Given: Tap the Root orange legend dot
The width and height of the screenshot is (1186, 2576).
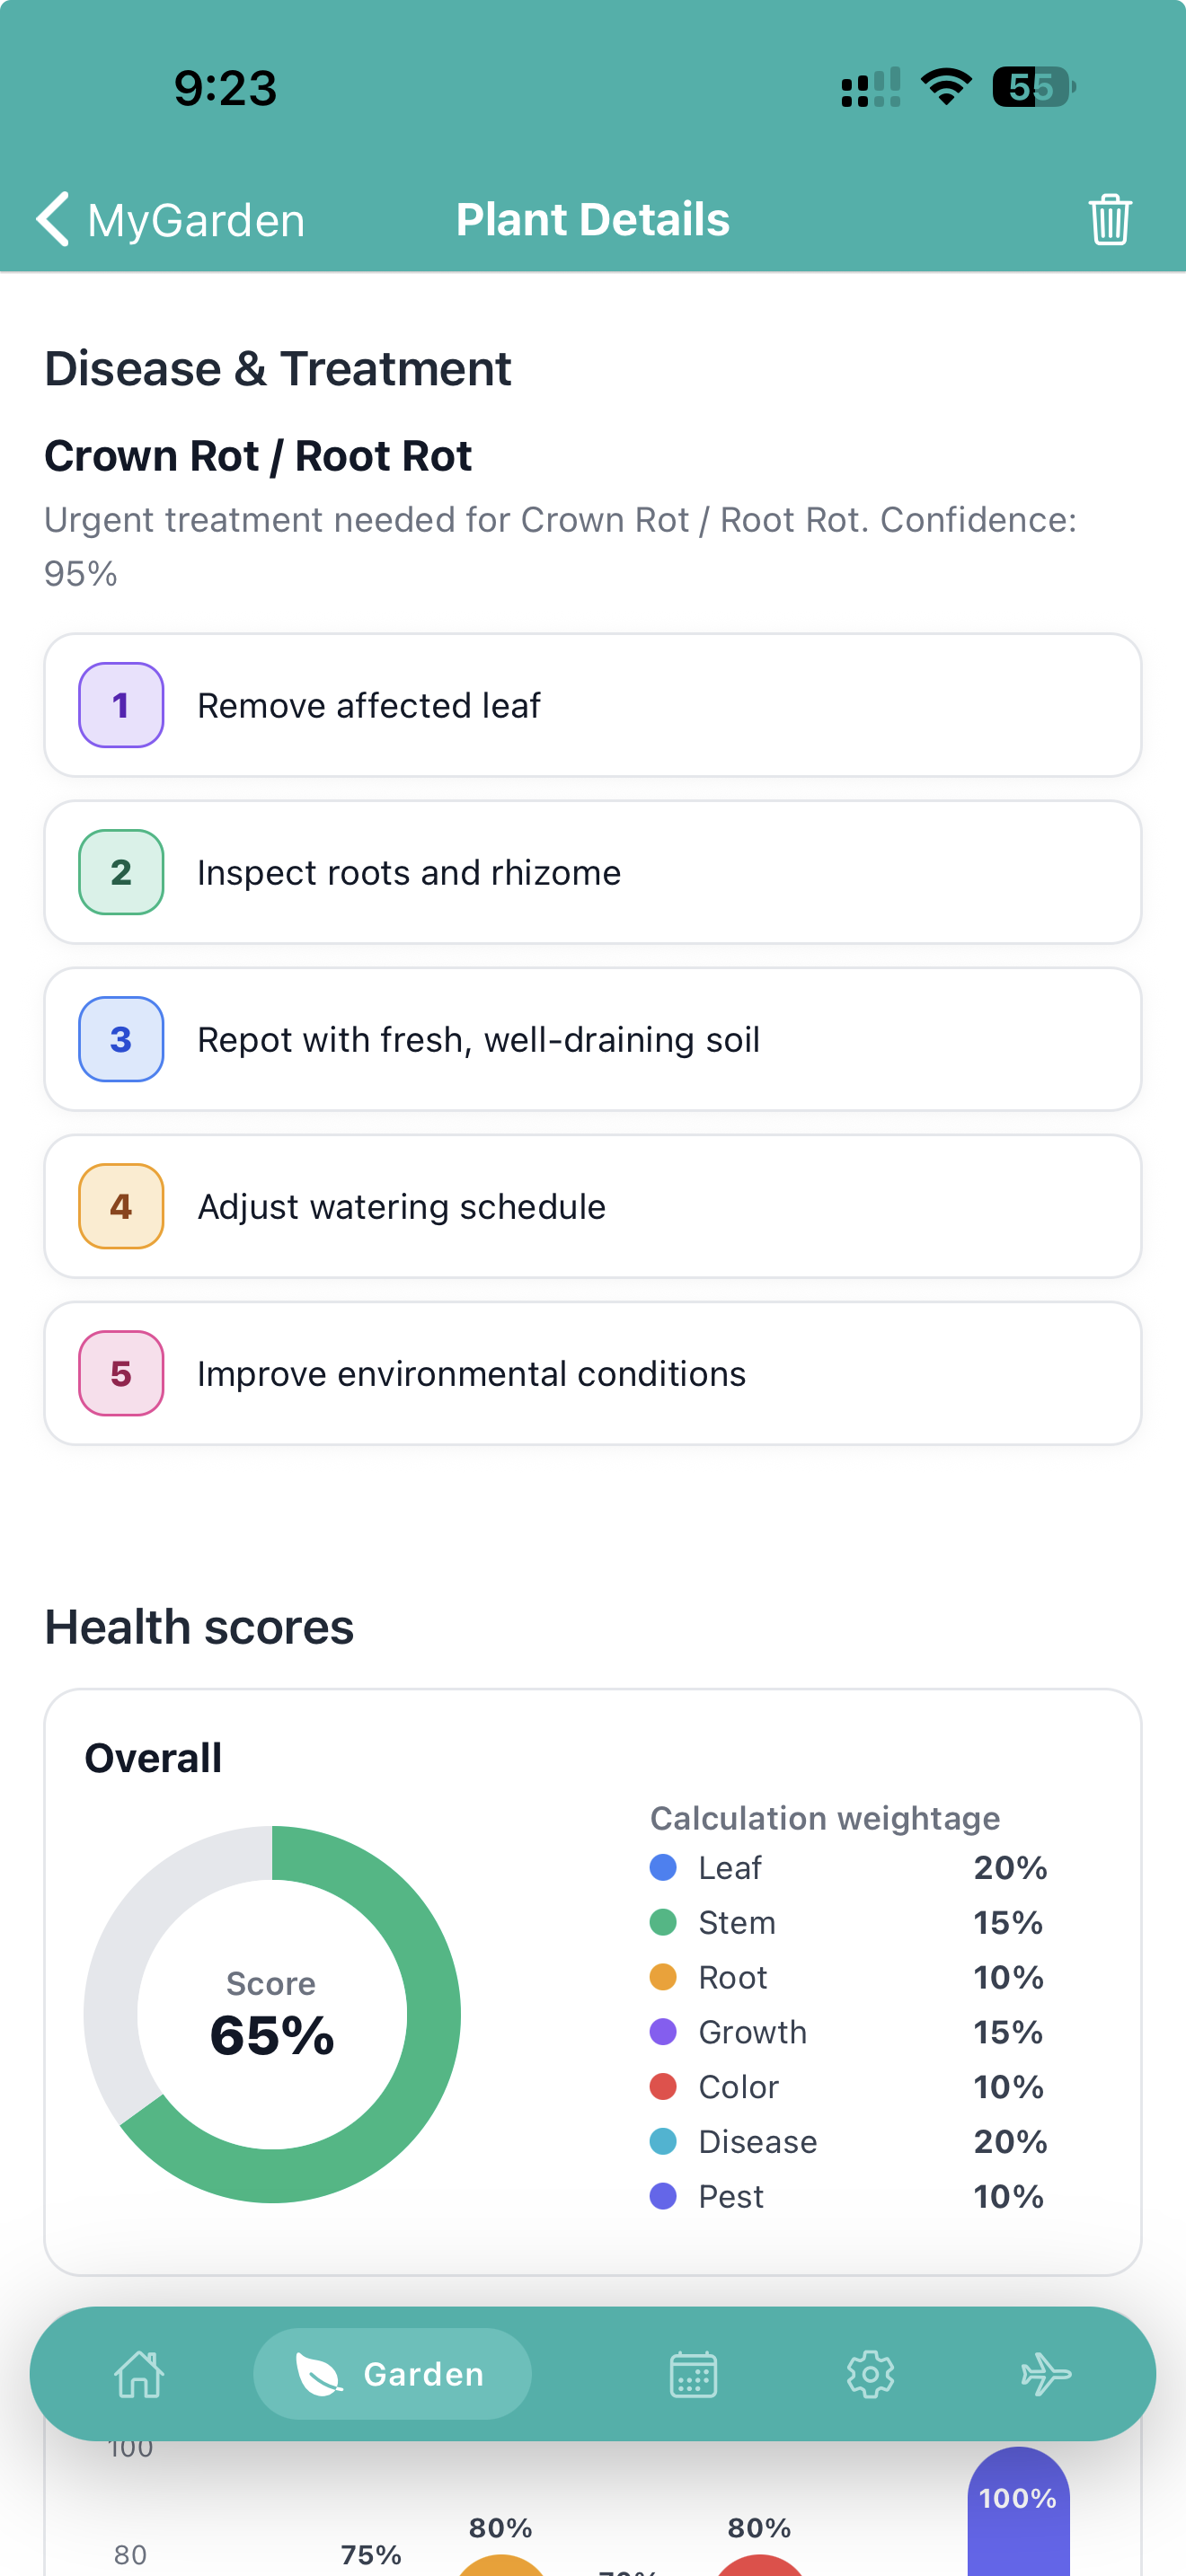Looking at the screenshot, I should click(x=663, y=1977).
